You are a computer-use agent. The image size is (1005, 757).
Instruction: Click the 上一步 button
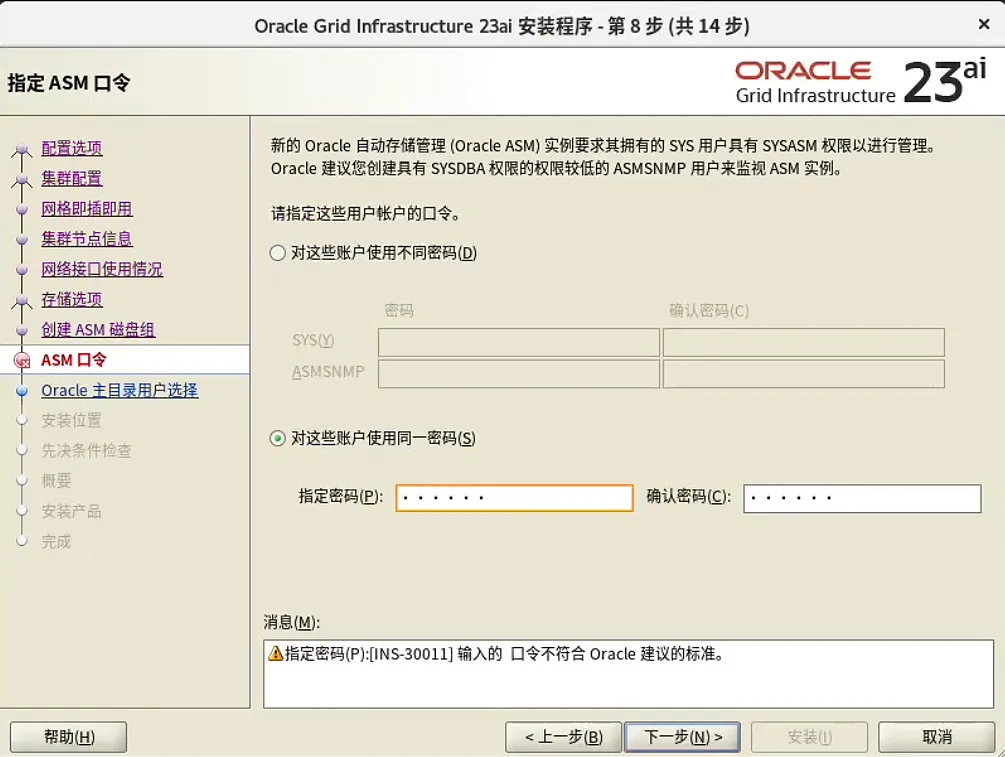tap(565, 737)
